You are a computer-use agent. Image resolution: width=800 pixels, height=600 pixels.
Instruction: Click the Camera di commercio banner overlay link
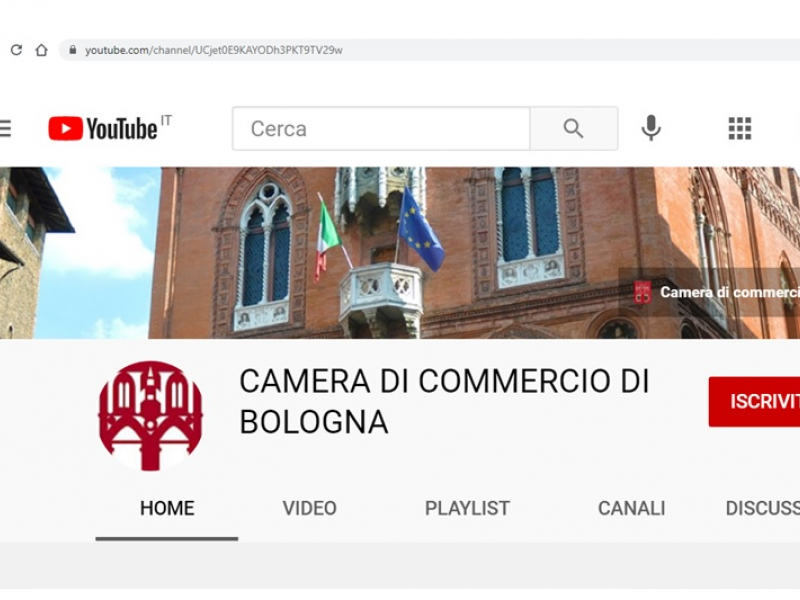pos(727,294)
